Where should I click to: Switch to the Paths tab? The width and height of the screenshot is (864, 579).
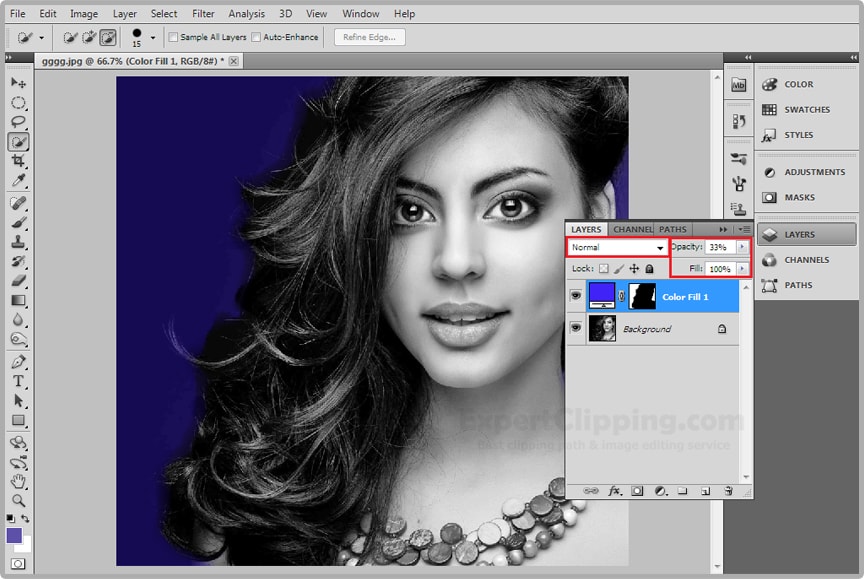(673, 229)
